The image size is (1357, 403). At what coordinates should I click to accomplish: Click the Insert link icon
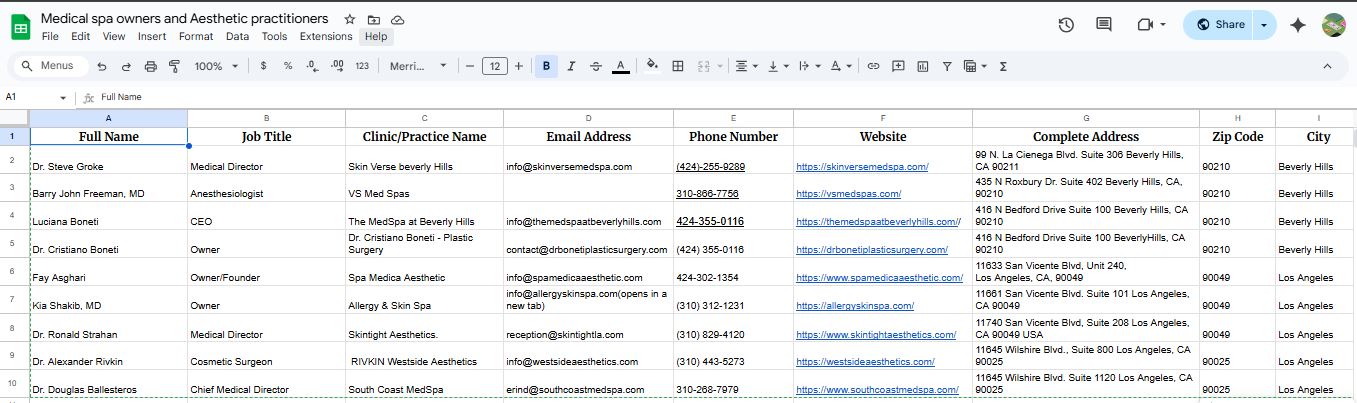coord(873,66)
